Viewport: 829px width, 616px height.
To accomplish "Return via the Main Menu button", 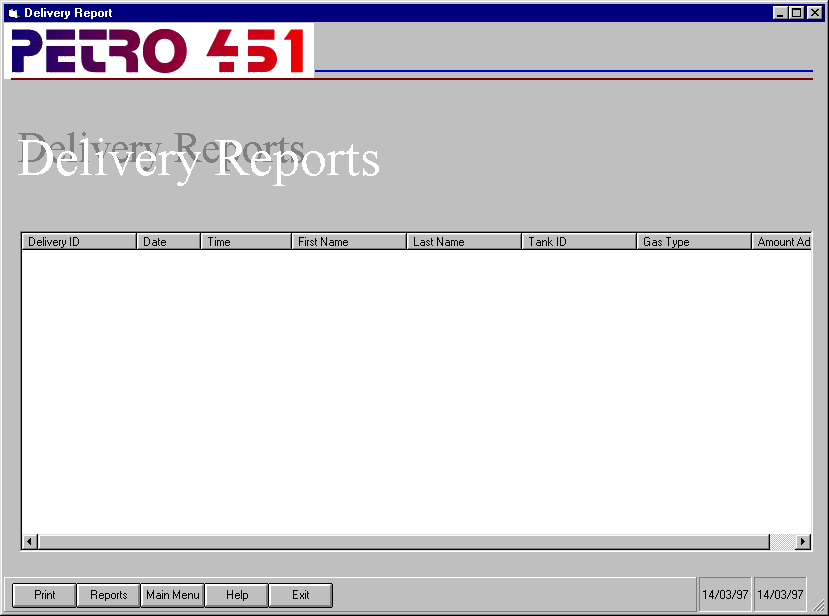I will (x=172, y=595).
